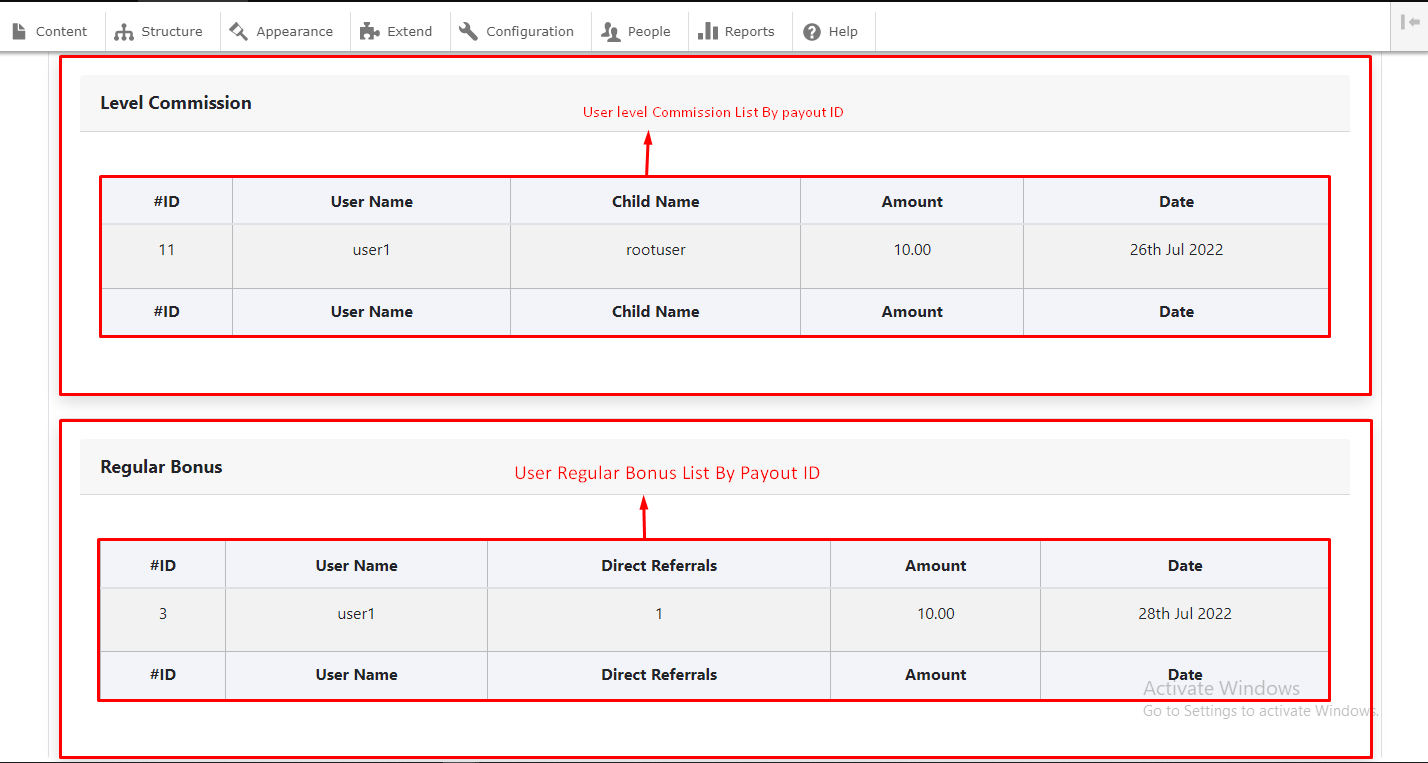Select the rootuser cell in Level Commission
The width and height of the screenshot is (1428, 763).
pyautogui.click(x=655, y=250)
